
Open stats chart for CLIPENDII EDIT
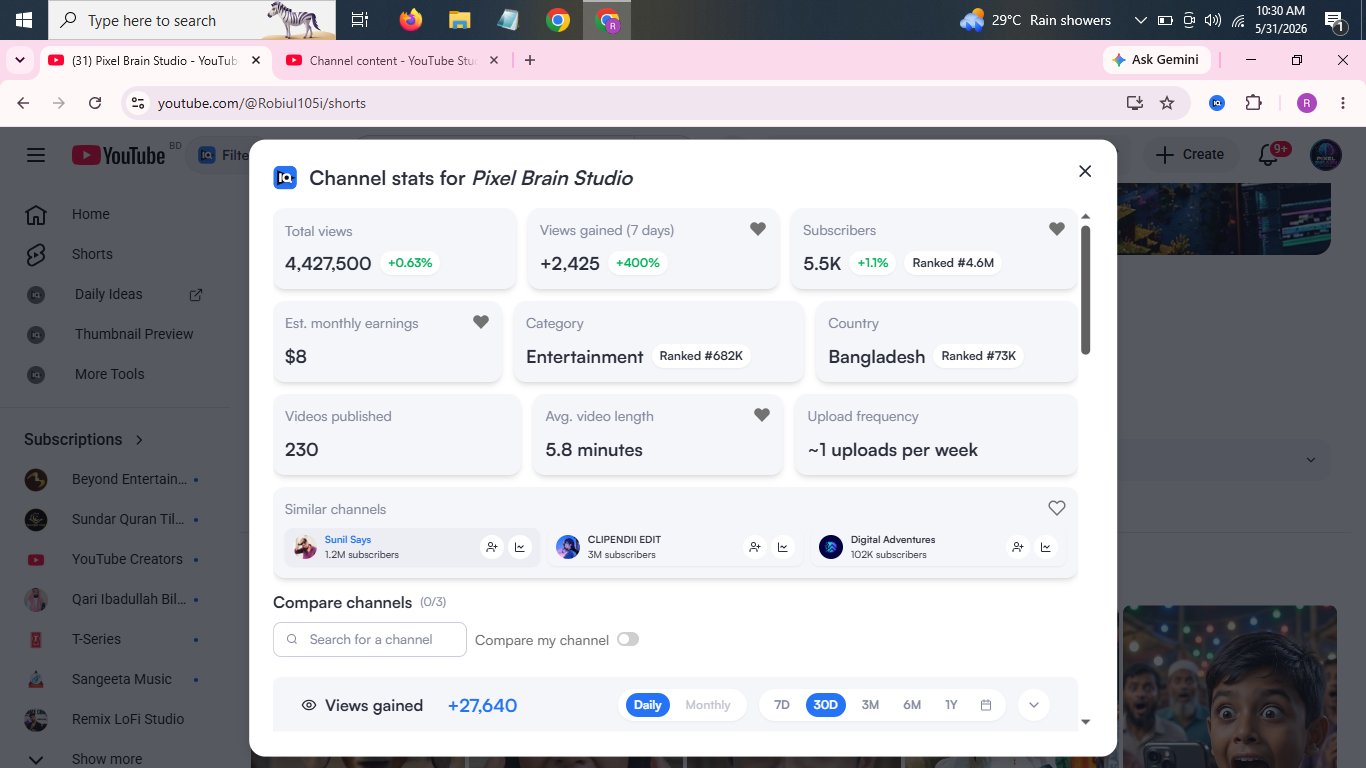783,547
